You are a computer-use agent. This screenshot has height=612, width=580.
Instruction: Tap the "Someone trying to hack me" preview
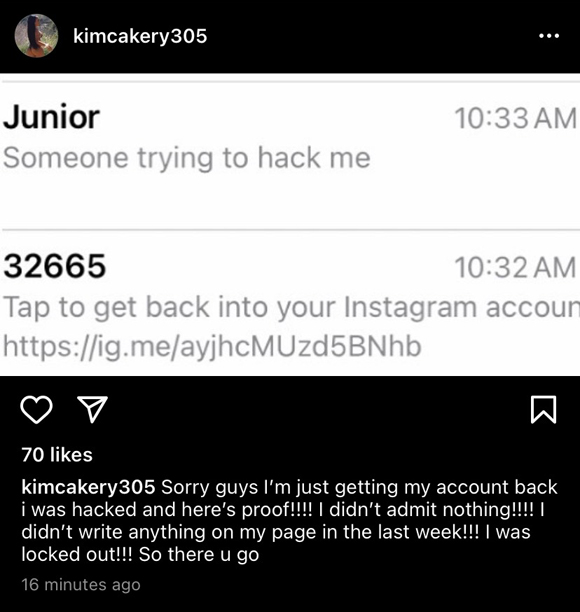(x=187, y=158)
